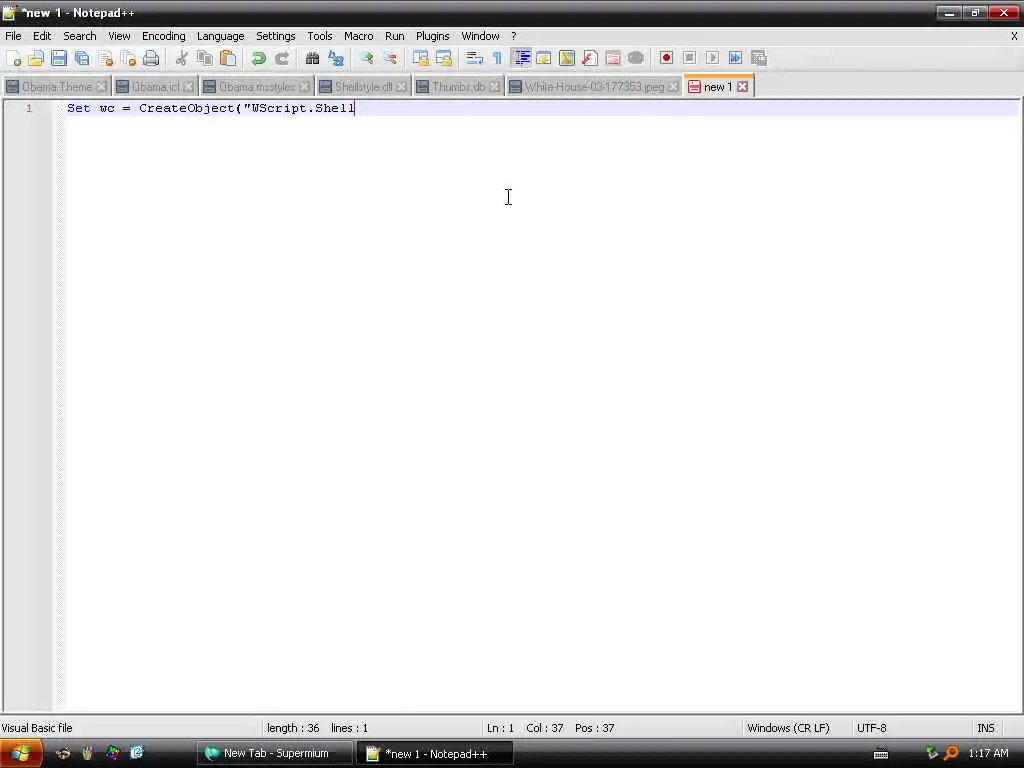This screenshot has width=1024, height=768.
Task: Toggle Word wrap toolbar icon
Action: click(x=475, y=58)
